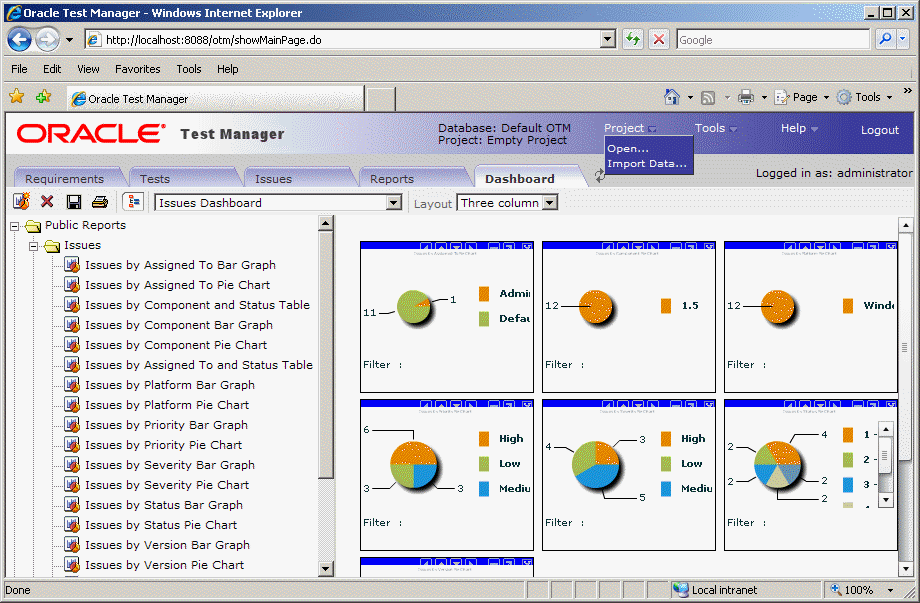920x603 pixels.
Task: Open the Oracle Tools header menu
Action: [x=716, y=128]
